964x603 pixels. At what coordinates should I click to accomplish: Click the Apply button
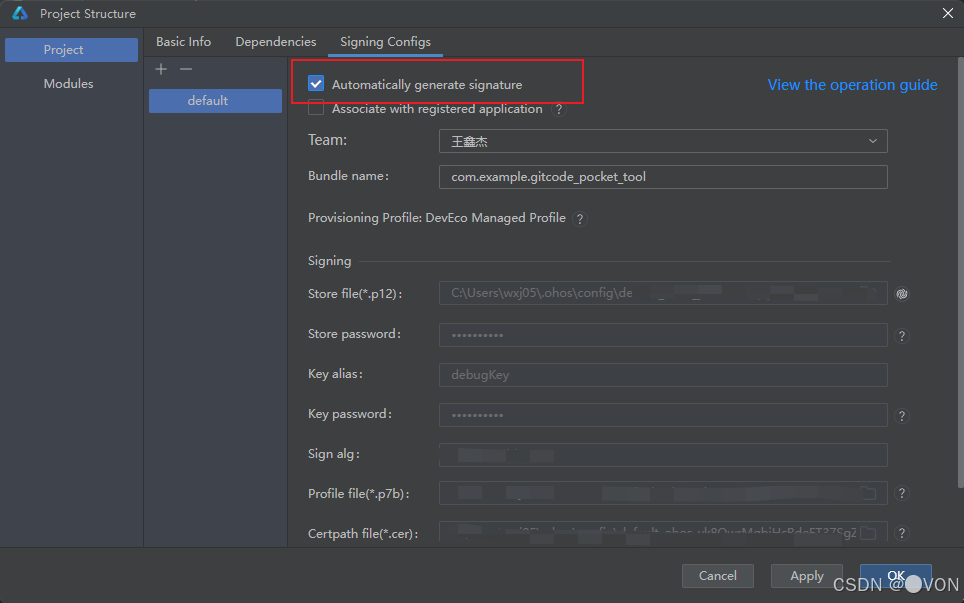pyautogui.click(x=807, y=576)
